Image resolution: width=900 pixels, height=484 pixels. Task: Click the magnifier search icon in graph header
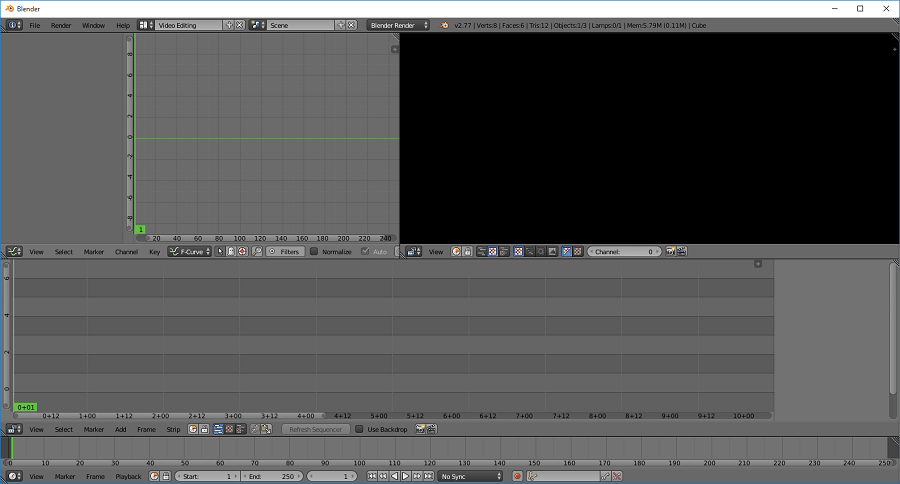click(x=257, y=251)
